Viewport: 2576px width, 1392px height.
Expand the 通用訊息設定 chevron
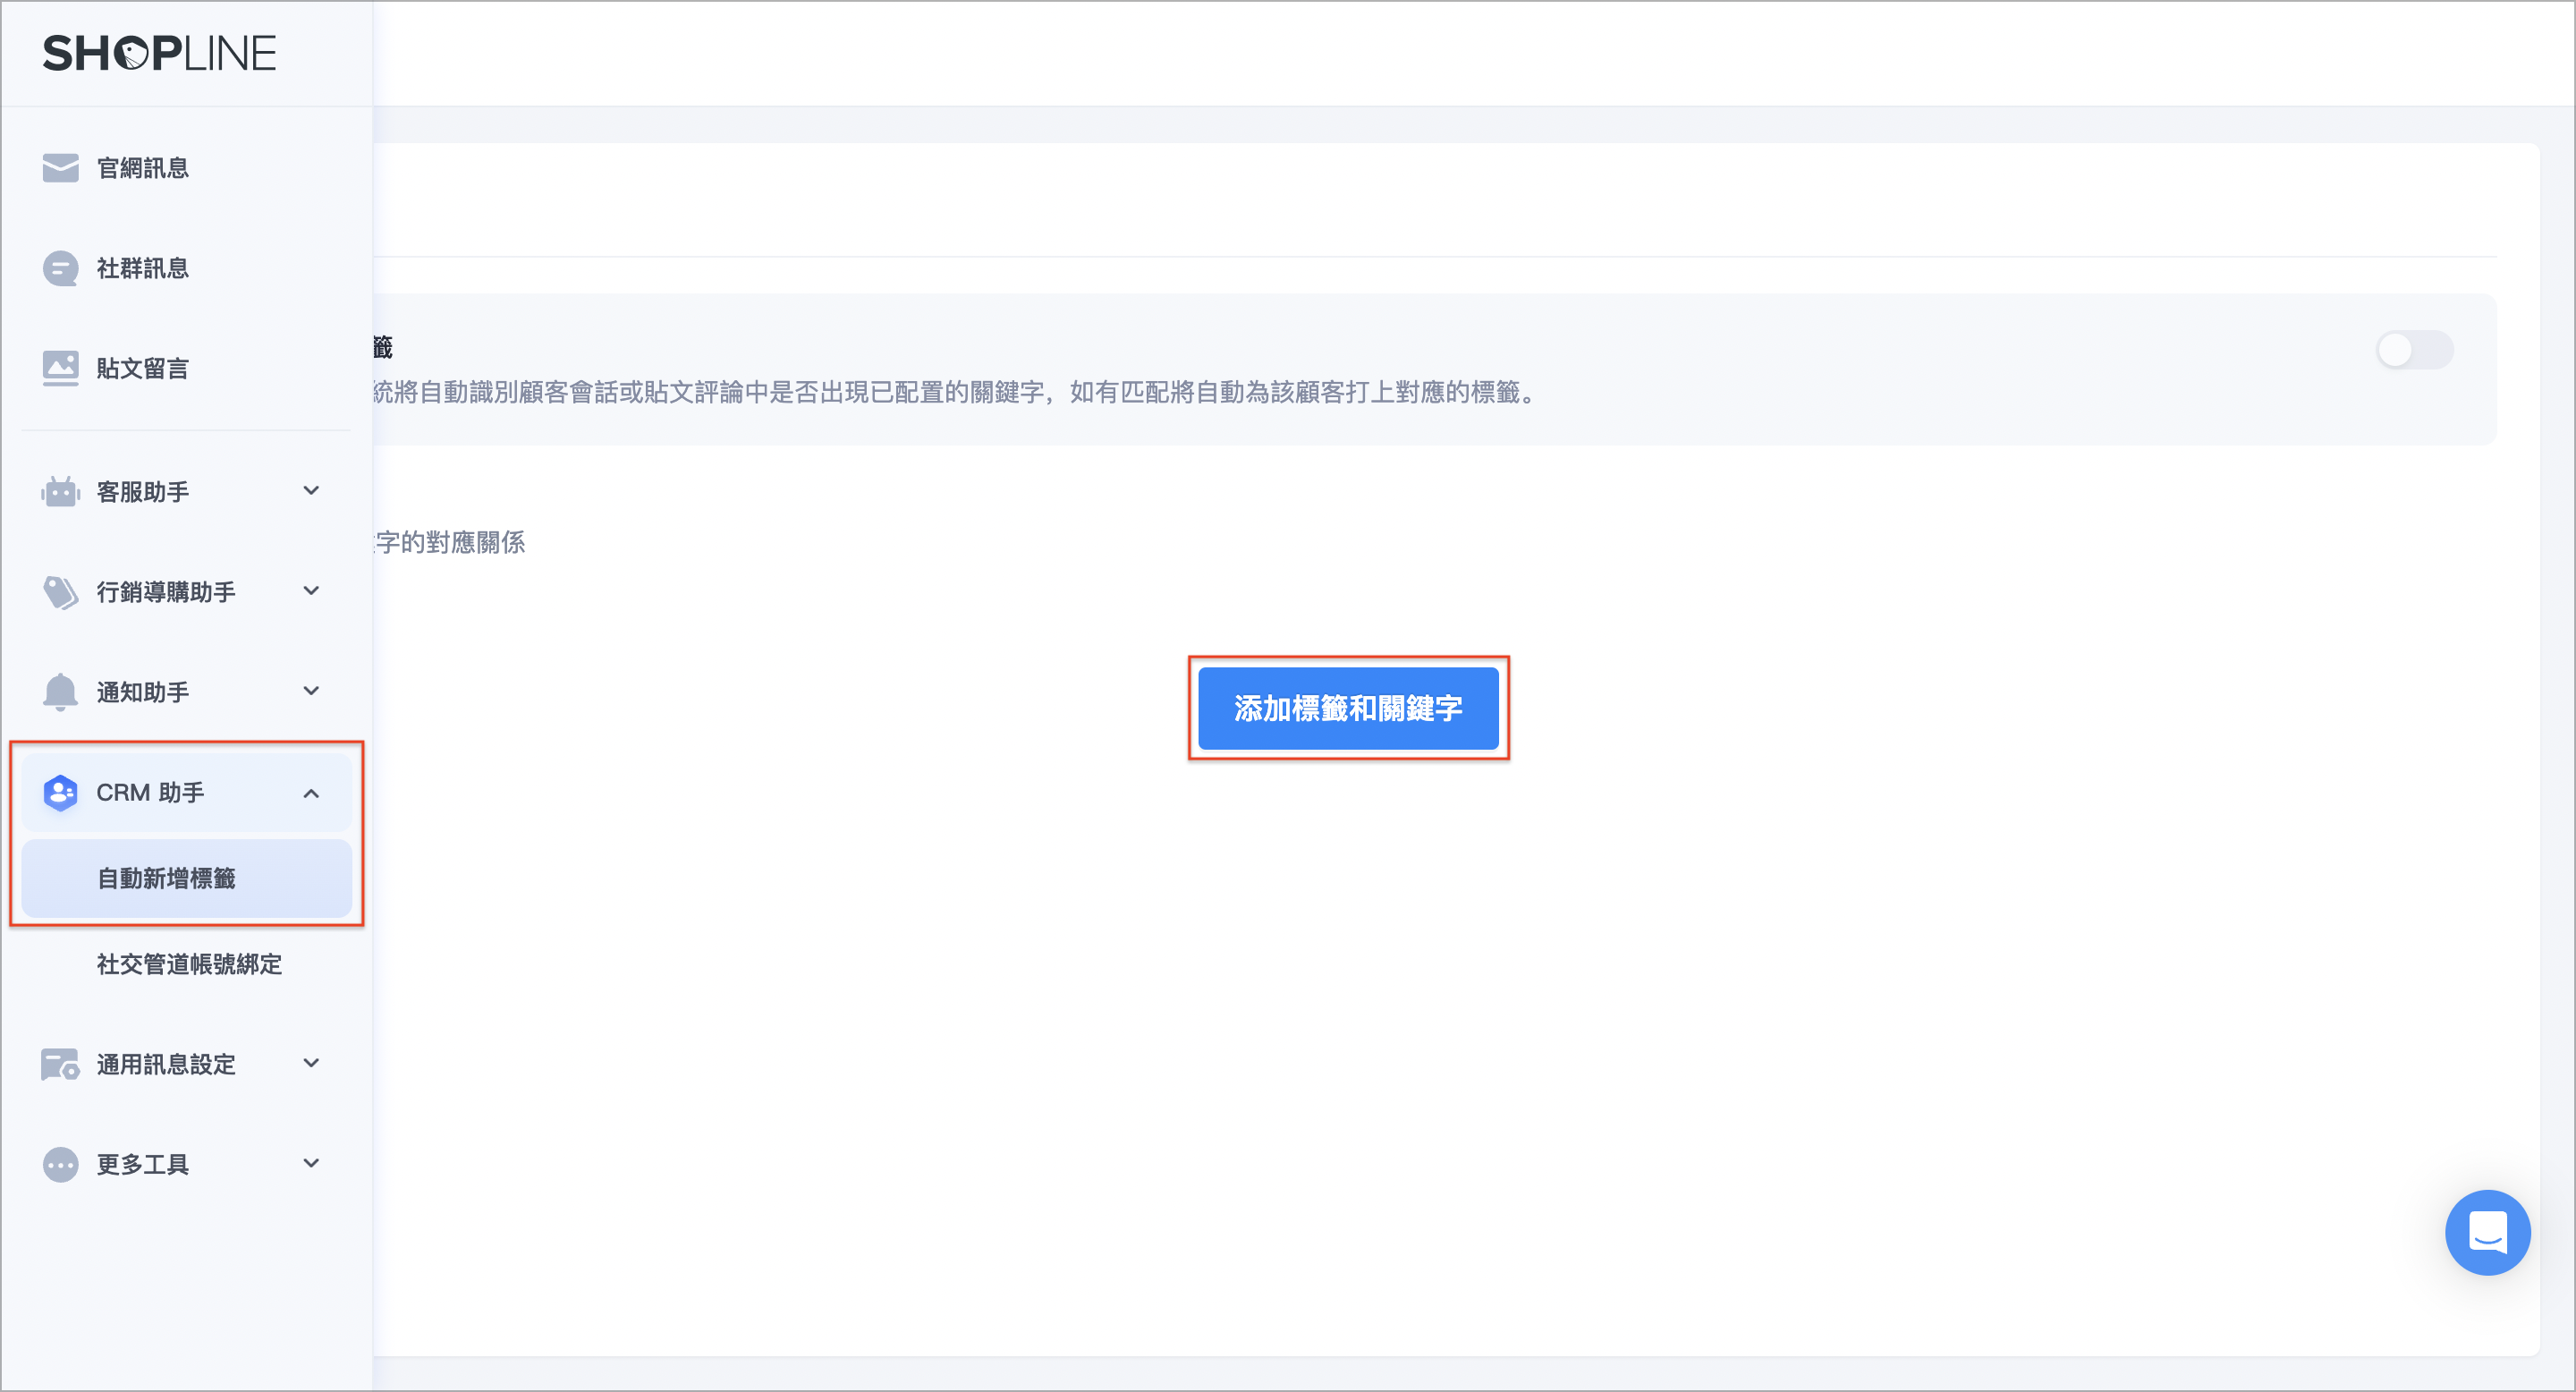pos(311,1063)
